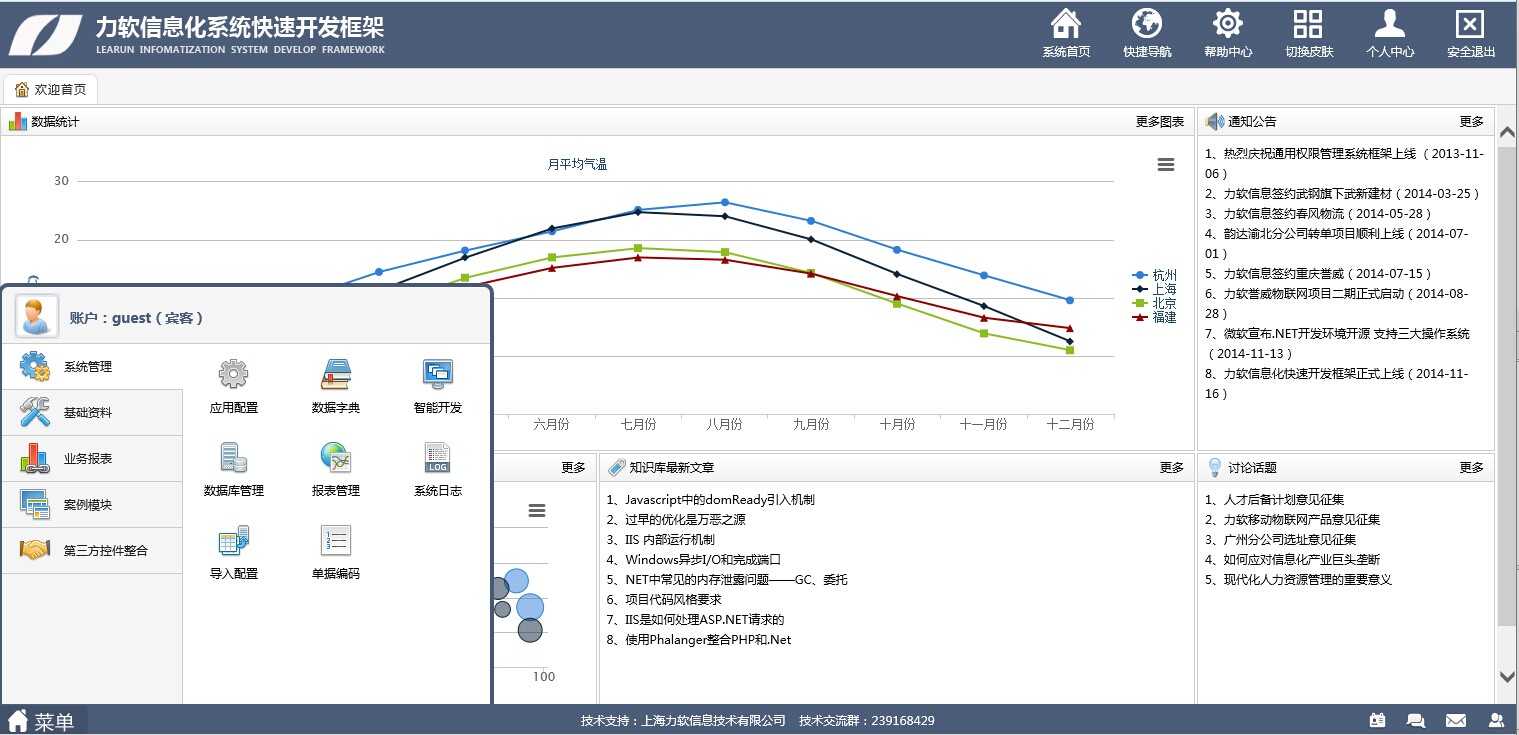Click 更多 in the 知识库最新文章 panel

(1172, 468)
